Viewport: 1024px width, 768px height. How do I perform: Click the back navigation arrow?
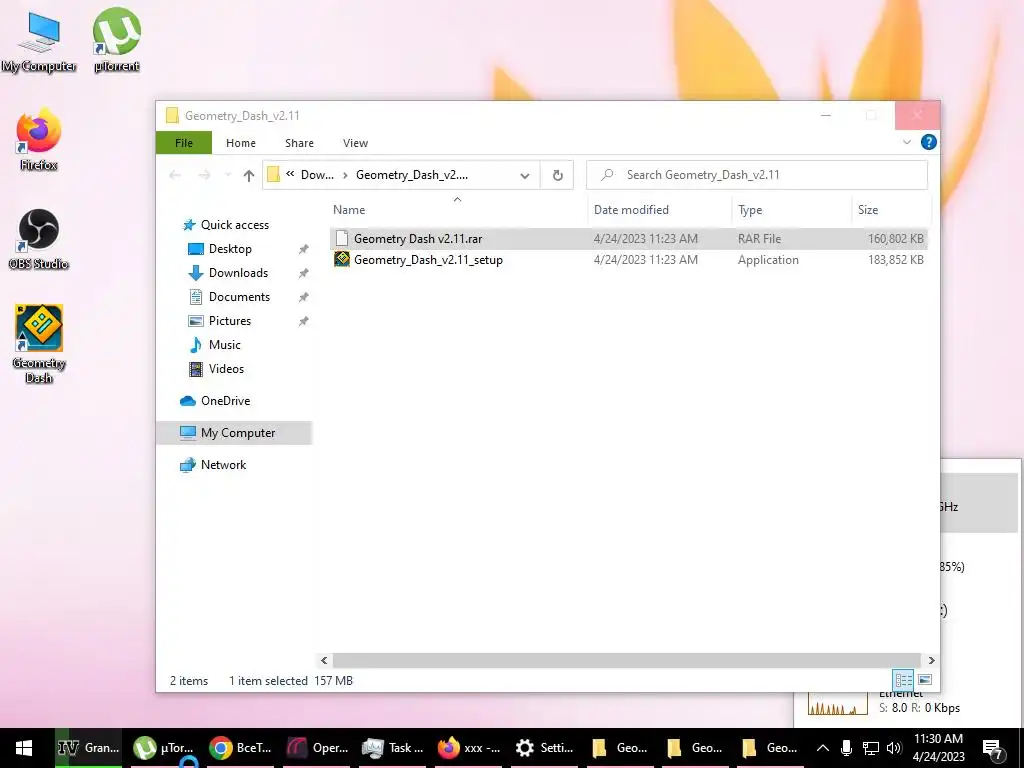click(175, 175)
